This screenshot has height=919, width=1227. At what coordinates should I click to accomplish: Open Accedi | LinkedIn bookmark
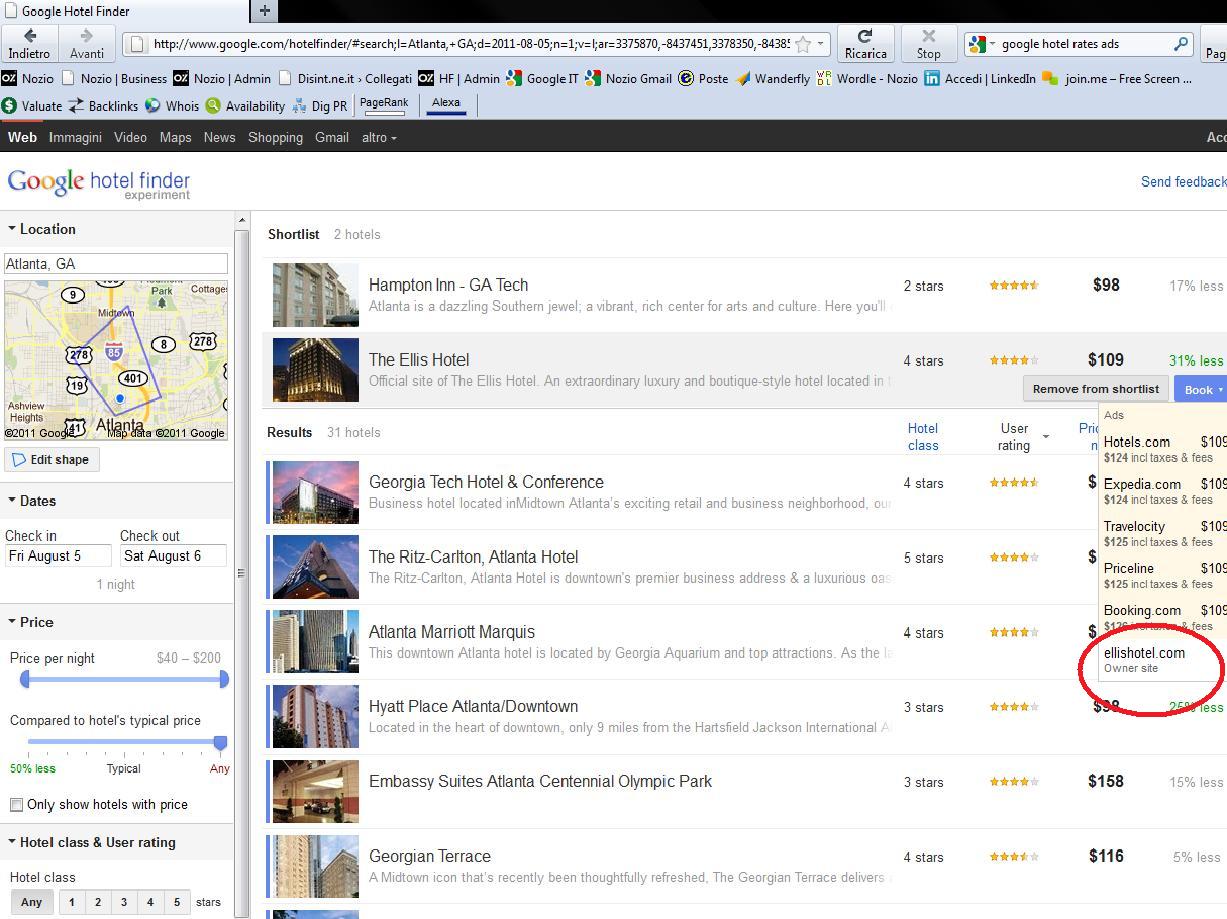pyautogui.click(x=980, y=78)
